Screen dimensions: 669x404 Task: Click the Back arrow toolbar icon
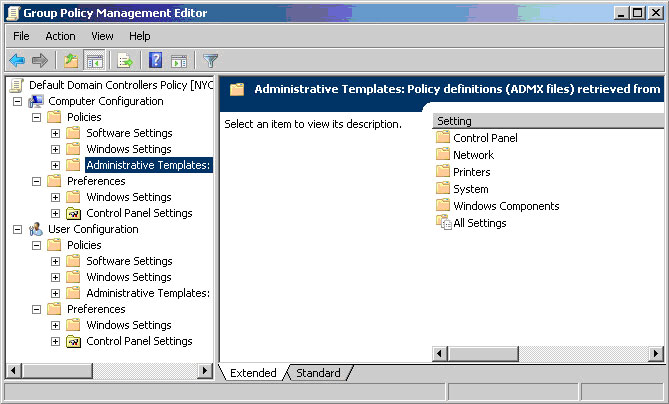point(17,60)
